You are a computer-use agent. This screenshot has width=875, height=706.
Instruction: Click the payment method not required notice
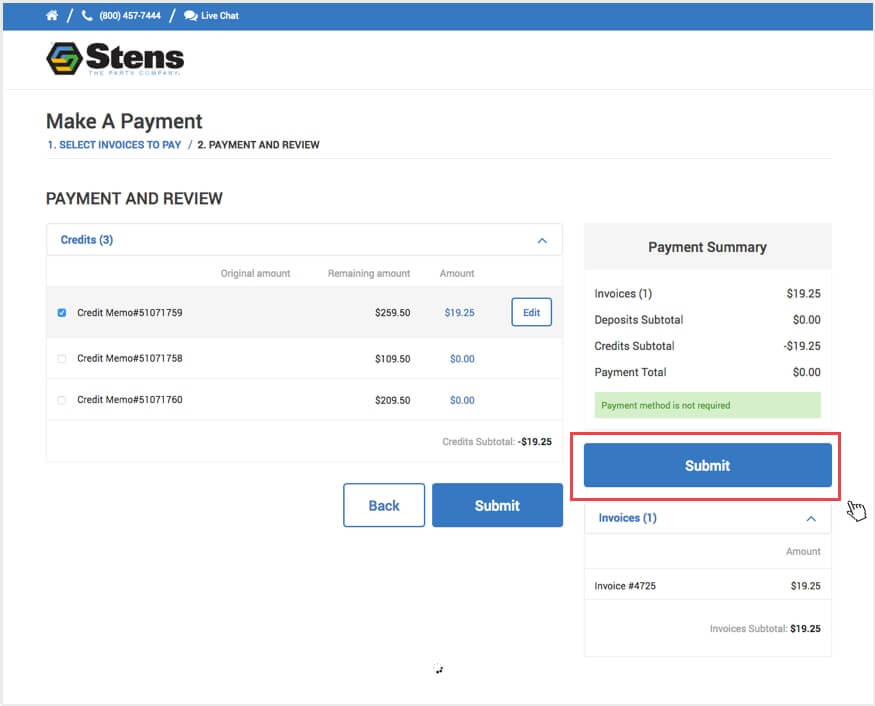tap(707, 404)
